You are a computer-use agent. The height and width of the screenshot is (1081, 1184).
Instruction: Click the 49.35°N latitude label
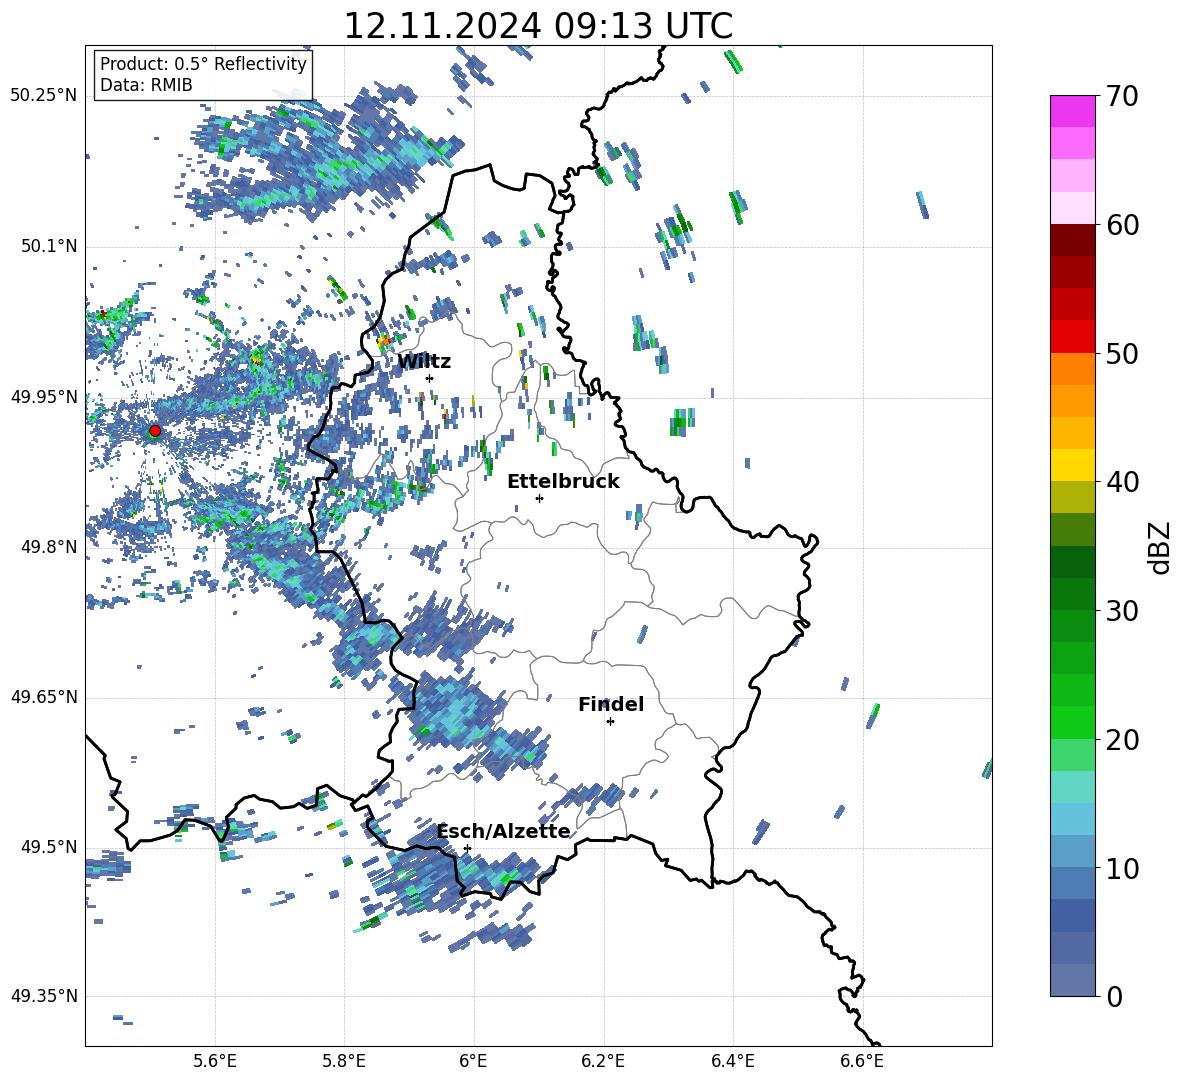44,996
